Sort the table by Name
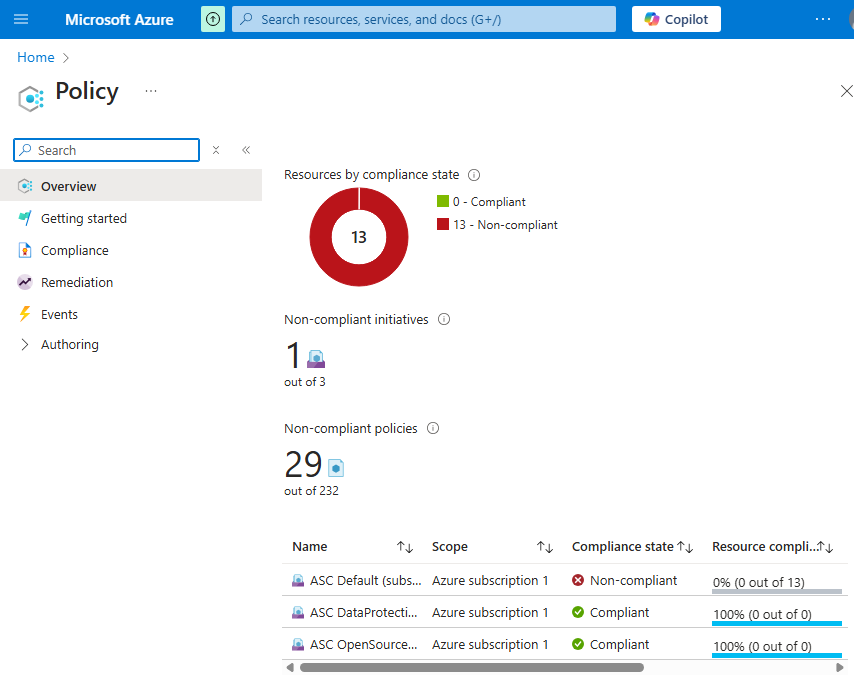The image size is (854, 675). point(405,547)
